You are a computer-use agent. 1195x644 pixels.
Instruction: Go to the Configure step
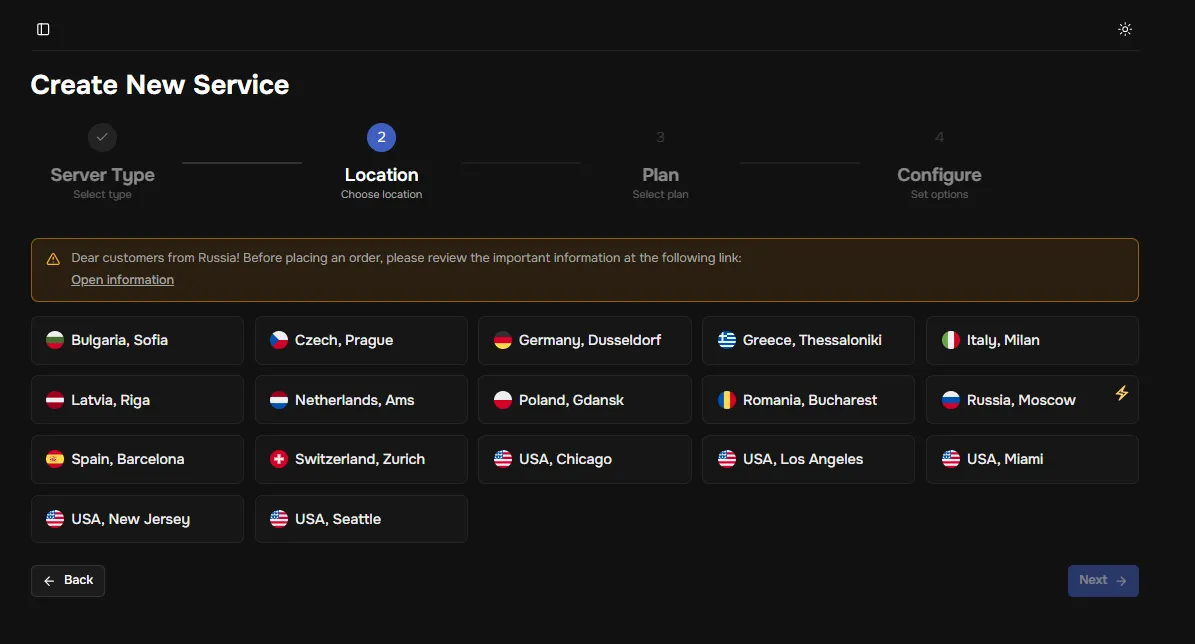(x=939, y=174)
